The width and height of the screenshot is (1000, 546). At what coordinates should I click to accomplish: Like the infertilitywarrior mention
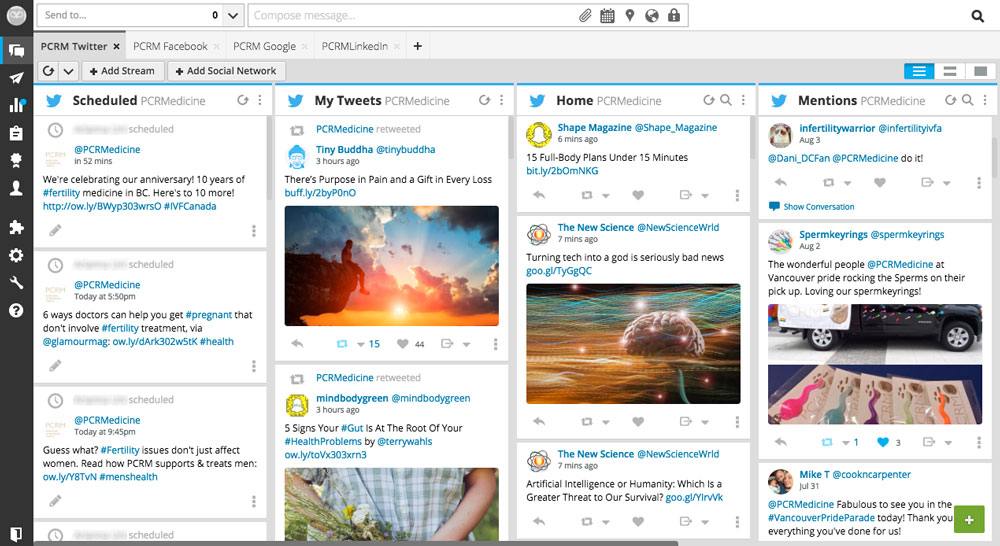pos(879,182)
